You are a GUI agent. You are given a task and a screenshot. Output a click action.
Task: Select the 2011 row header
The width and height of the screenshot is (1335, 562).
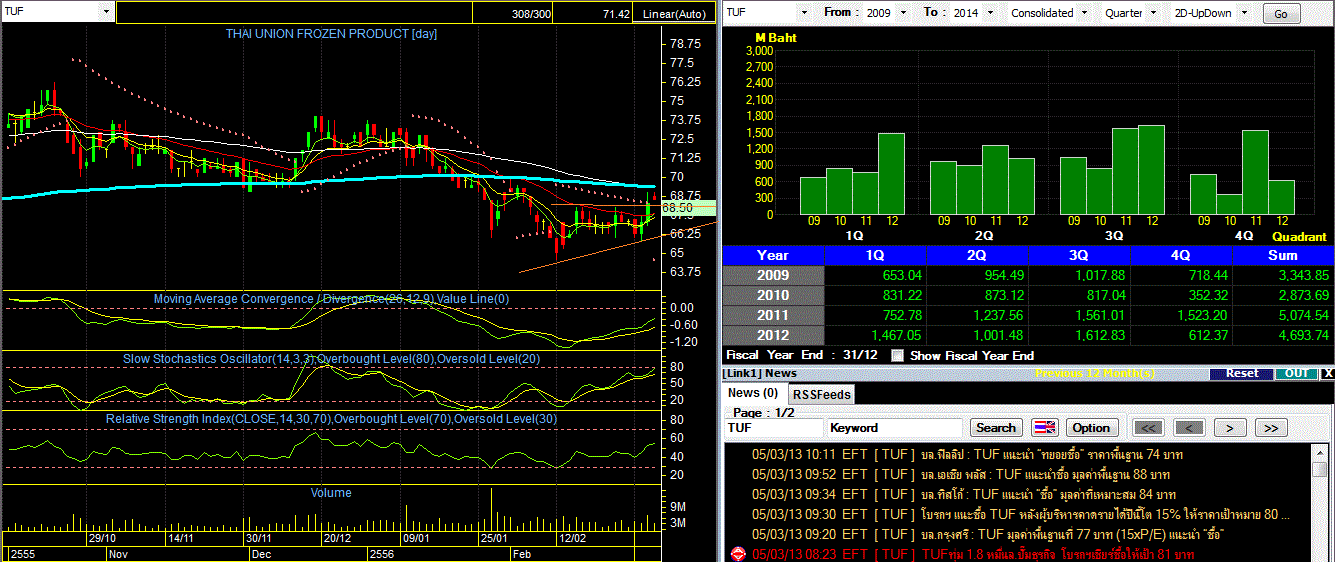pos(772,315)
